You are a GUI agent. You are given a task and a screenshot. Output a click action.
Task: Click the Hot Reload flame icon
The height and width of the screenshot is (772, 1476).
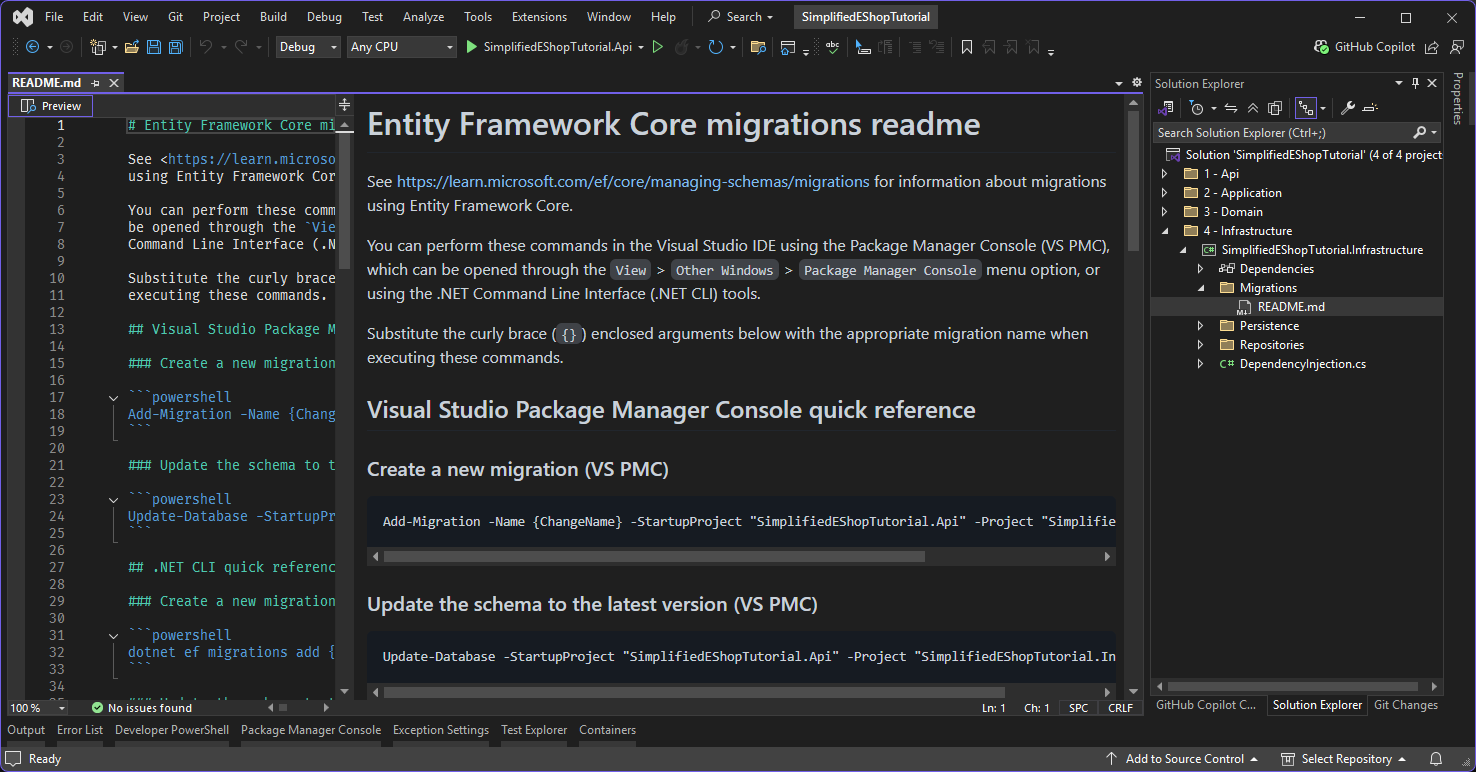[x=681, y=47]
